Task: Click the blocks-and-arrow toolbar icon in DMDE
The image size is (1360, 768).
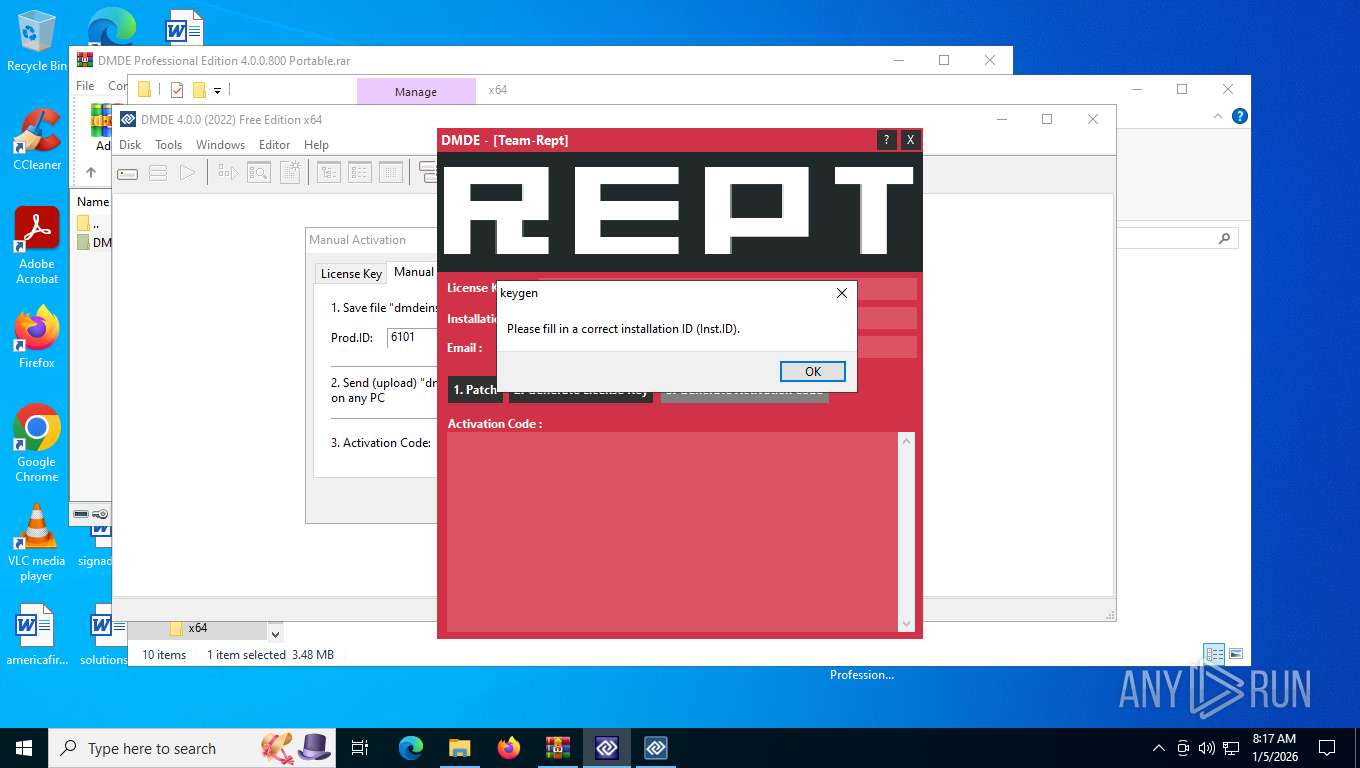Action: click(228, 173)
